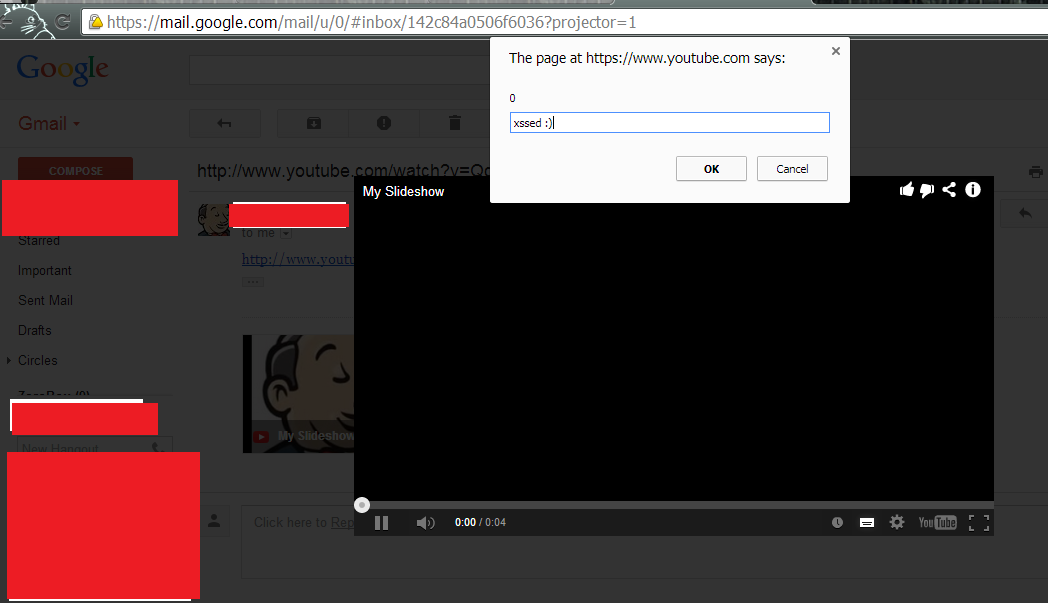Reload the page with browser refresh
Image resolution: width=1048 pixels, height=603 pixels.
click(x=63, y=21)
